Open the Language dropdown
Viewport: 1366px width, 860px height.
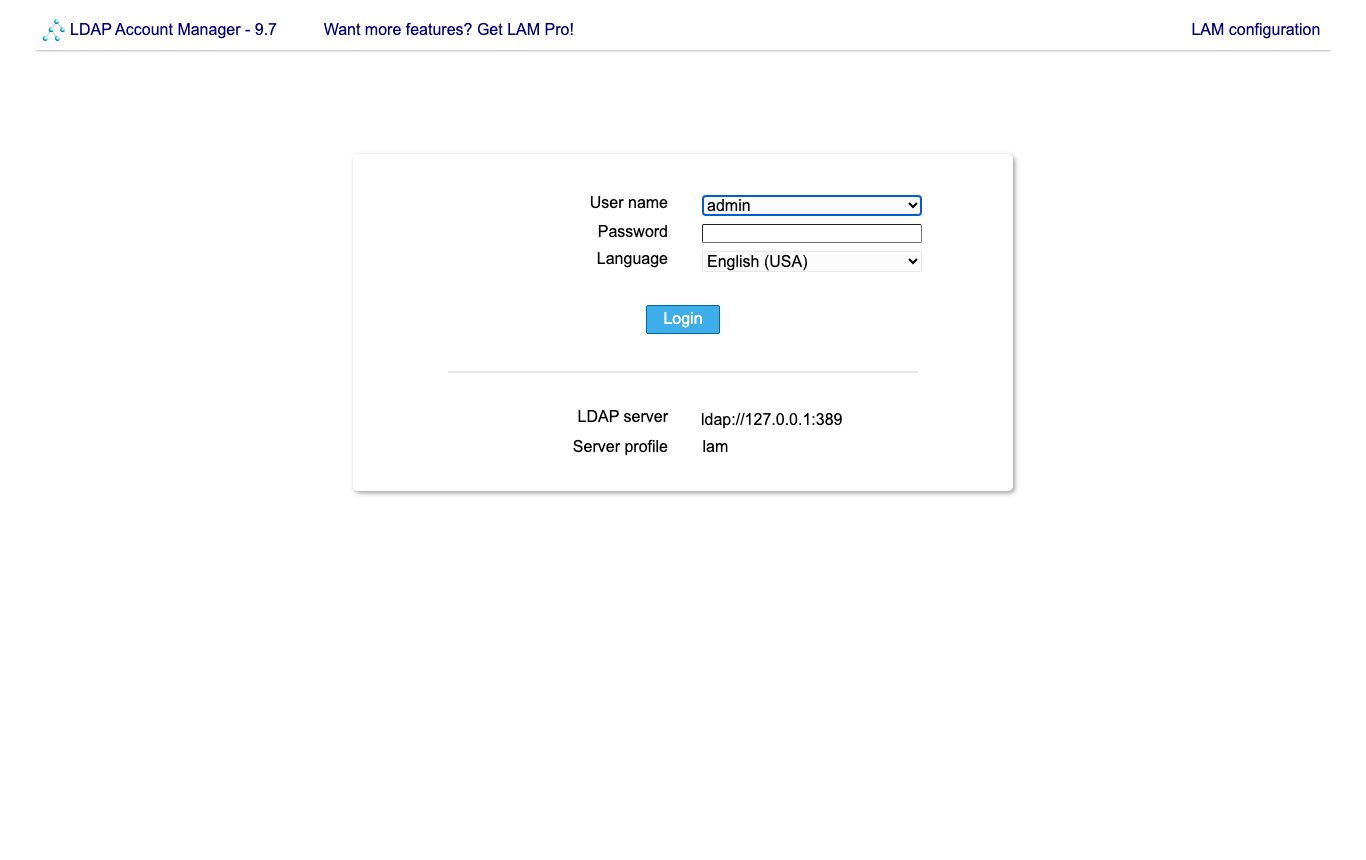coord(812,261)
